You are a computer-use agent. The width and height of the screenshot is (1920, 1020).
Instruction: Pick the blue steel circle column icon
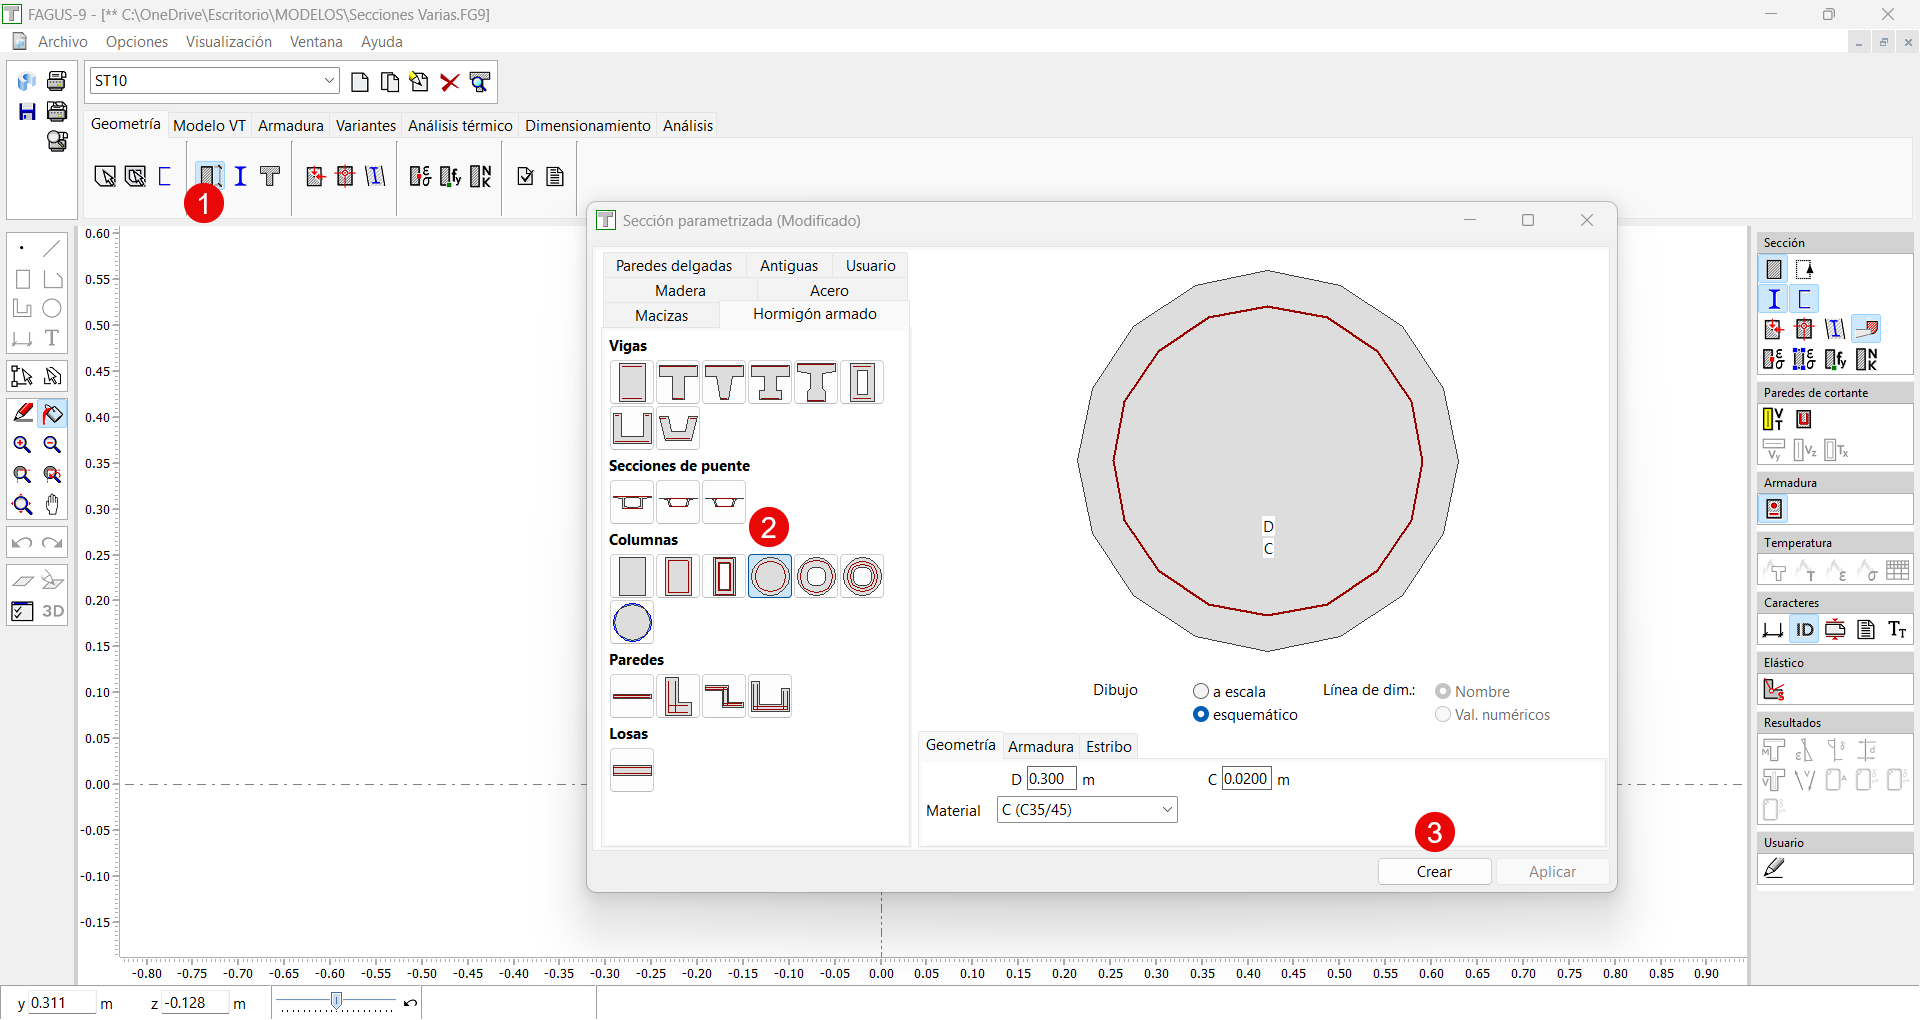tap(632, 623)
